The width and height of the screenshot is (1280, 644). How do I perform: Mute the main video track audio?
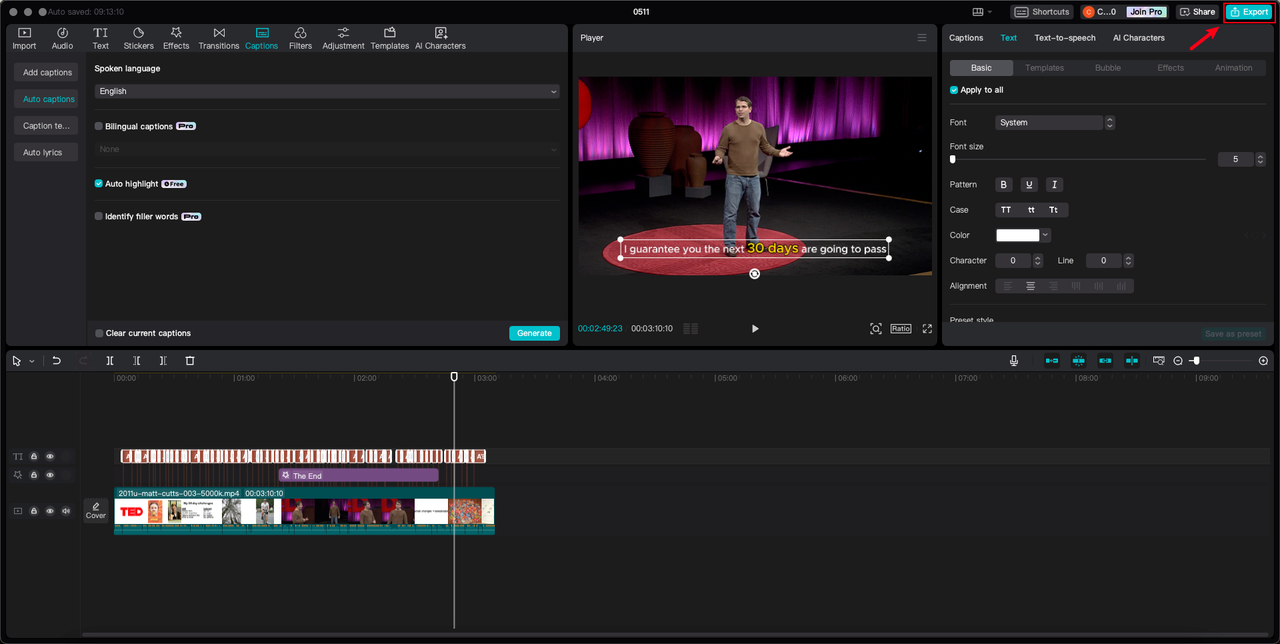[x=66, y=511]
